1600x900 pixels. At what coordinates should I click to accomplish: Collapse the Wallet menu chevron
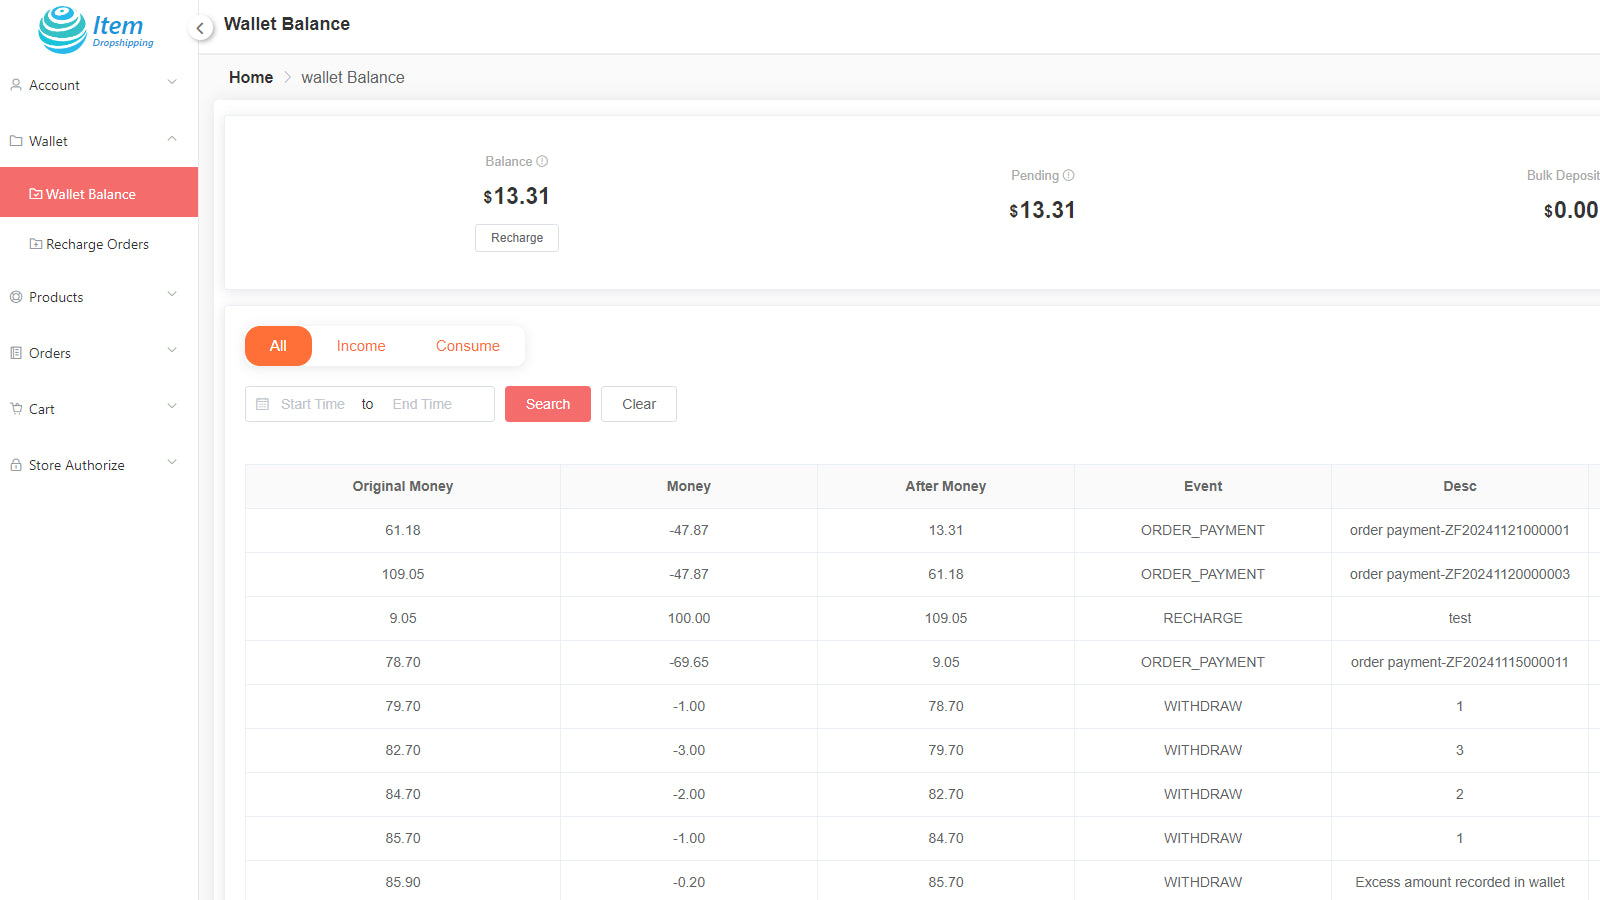click(172, 138)
